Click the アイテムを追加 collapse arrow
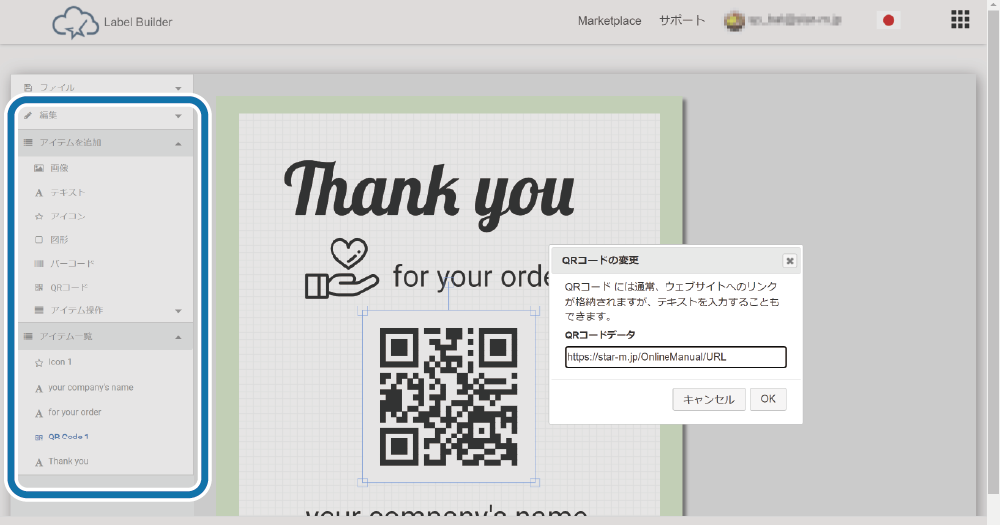 (x=179, y=144)
